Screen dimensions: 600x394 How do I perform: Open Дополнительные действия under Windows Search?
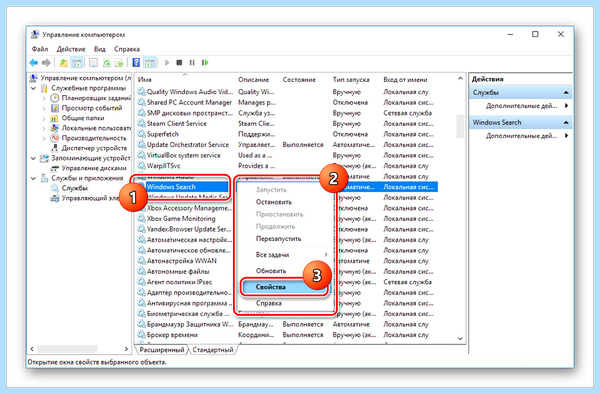[522, 136]
